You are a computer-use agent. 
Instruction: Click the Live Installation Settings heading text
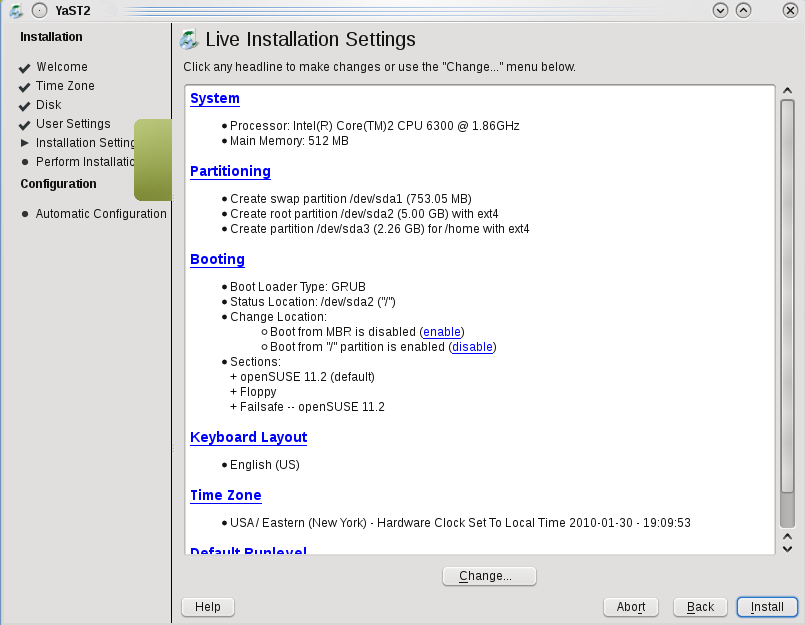(x=311, y=40)
